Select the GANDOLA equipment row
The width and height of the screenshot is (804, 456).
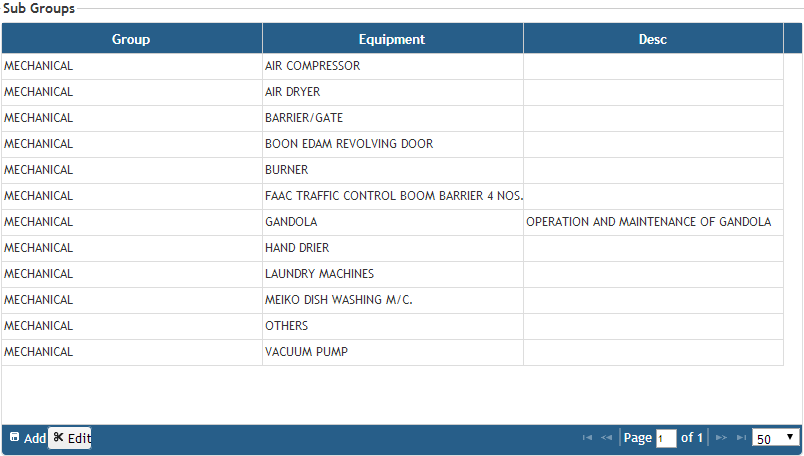coord(291,222)
